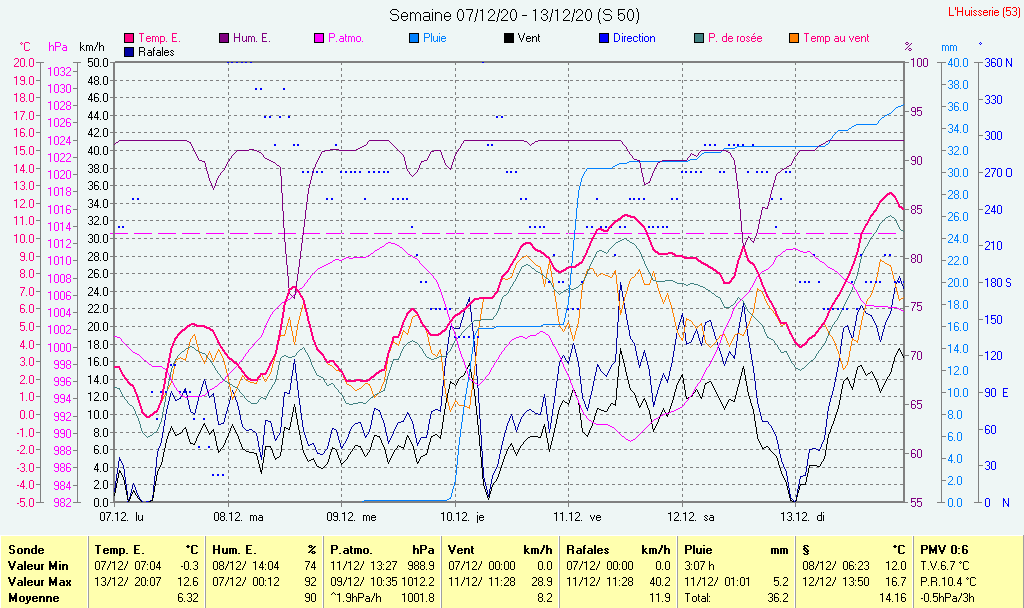
Task: Click the 'Temp. E.' legend label
Action: point(159,39)
